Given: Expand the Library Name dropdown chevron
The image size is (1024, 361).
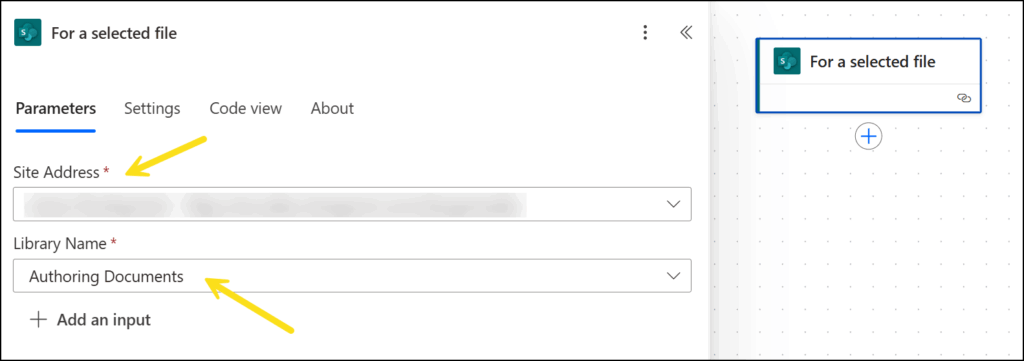Looking at the screenshot, I should [673, 276].
